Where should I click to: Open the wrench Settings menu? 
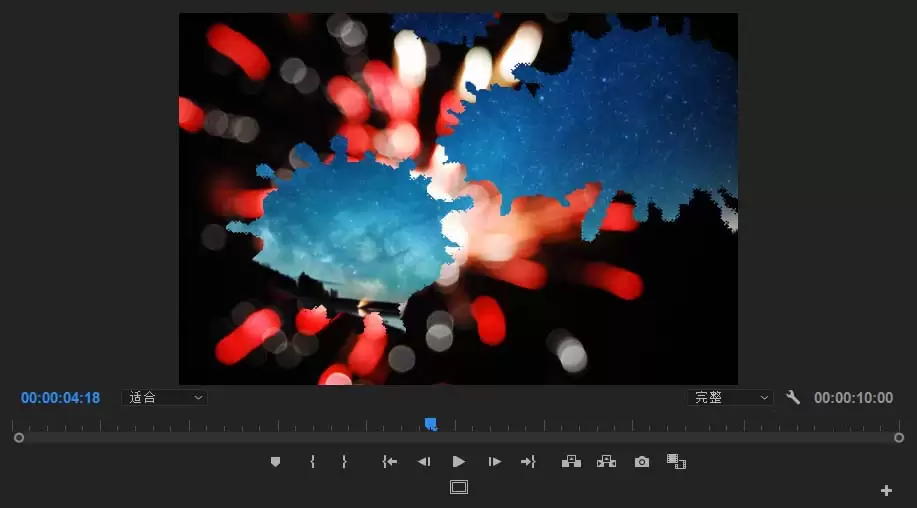click(793, 398)
